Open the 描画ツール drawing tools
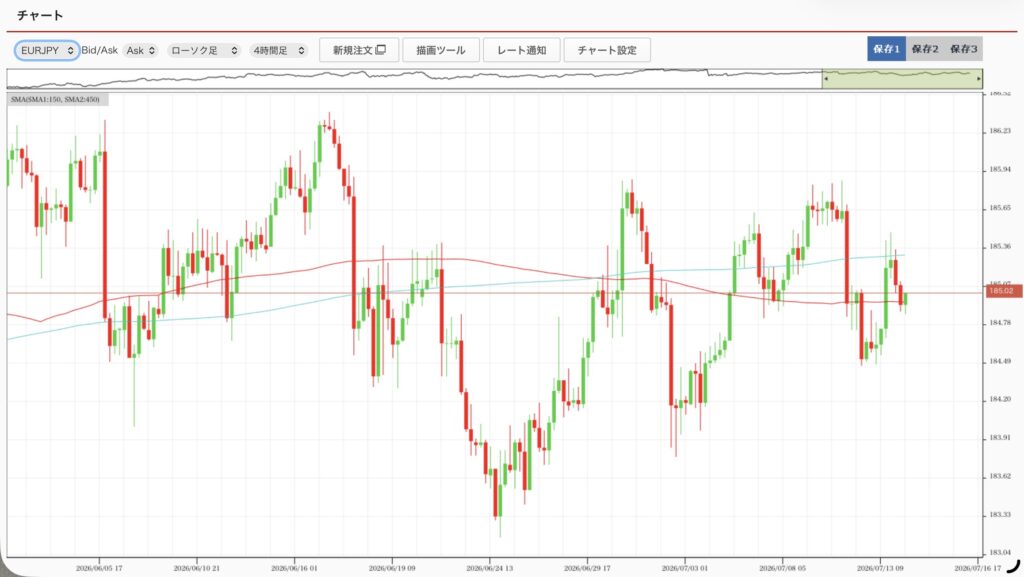The width and height of the screenshot is (1024, 577). coord(441,50)
